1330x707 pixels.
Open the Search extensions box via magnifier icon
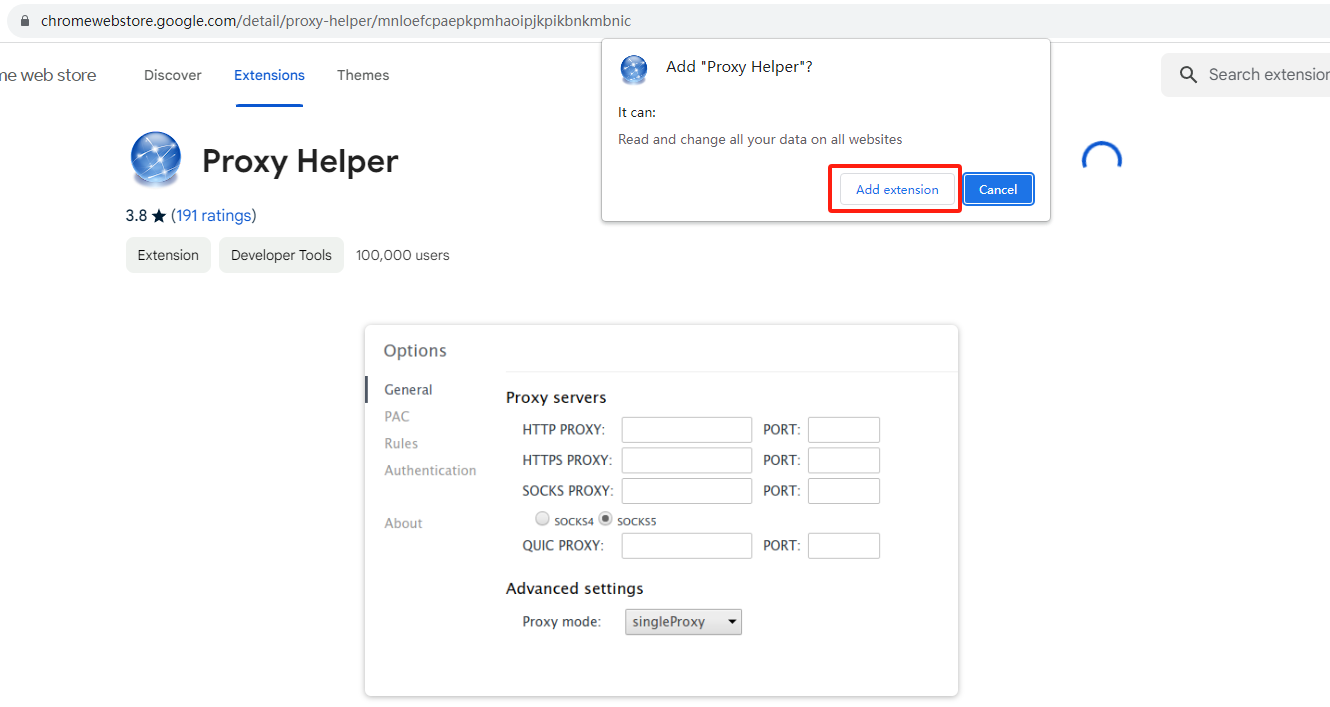click(x=1188, y=74)
